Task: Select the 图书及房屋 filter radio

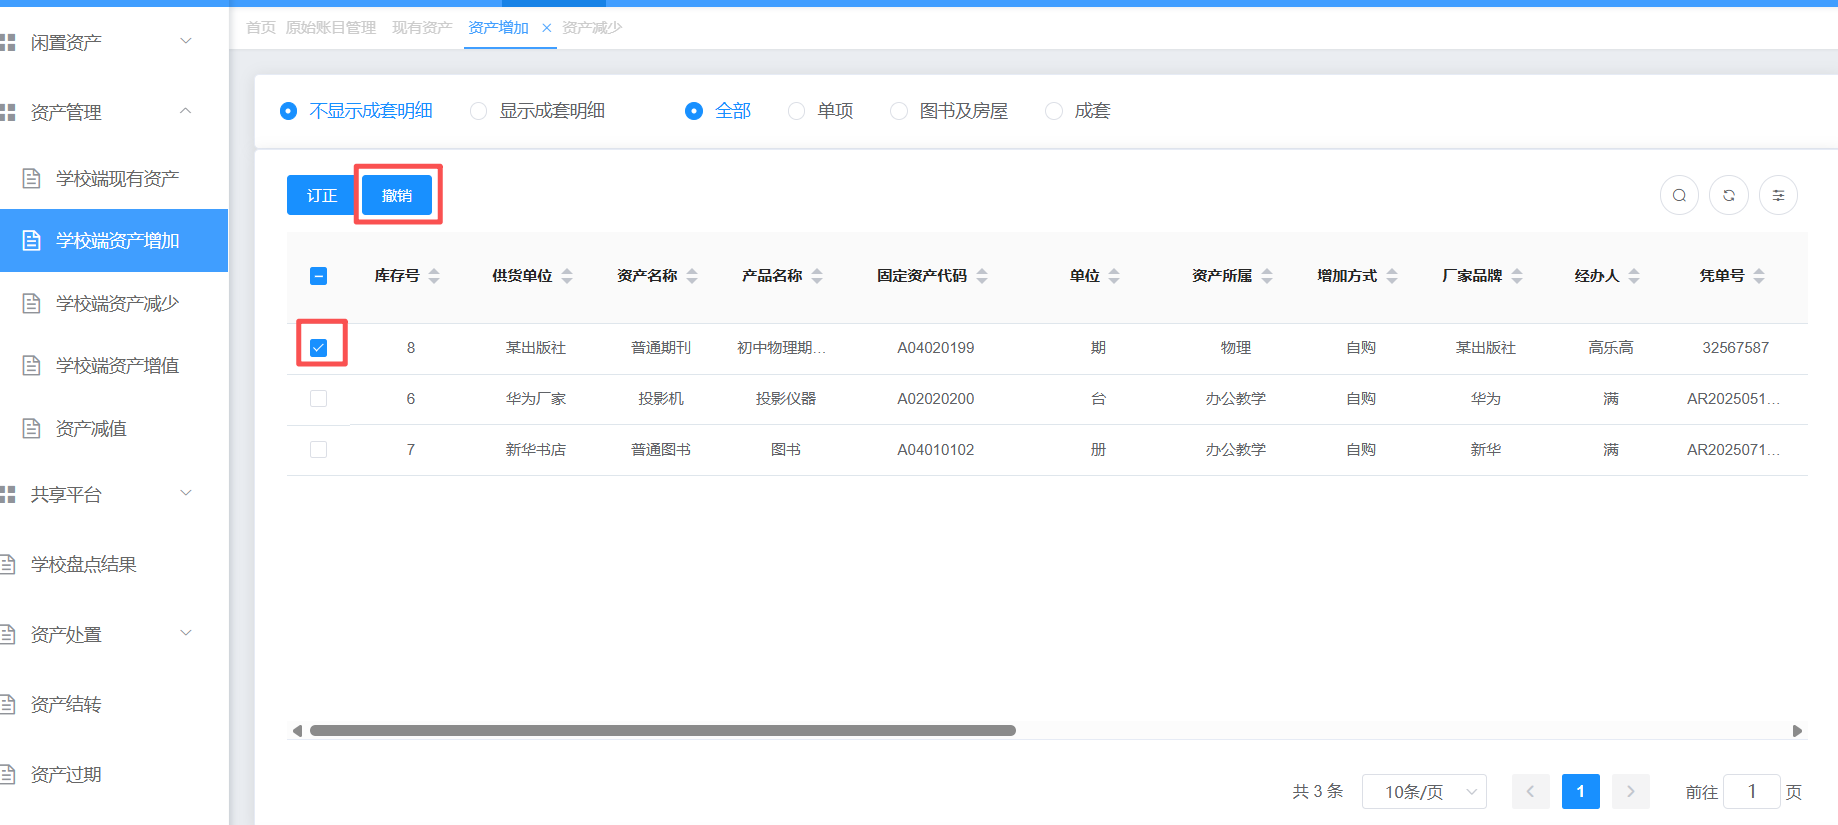Action: pyautogui.click(x=899, y=111)
